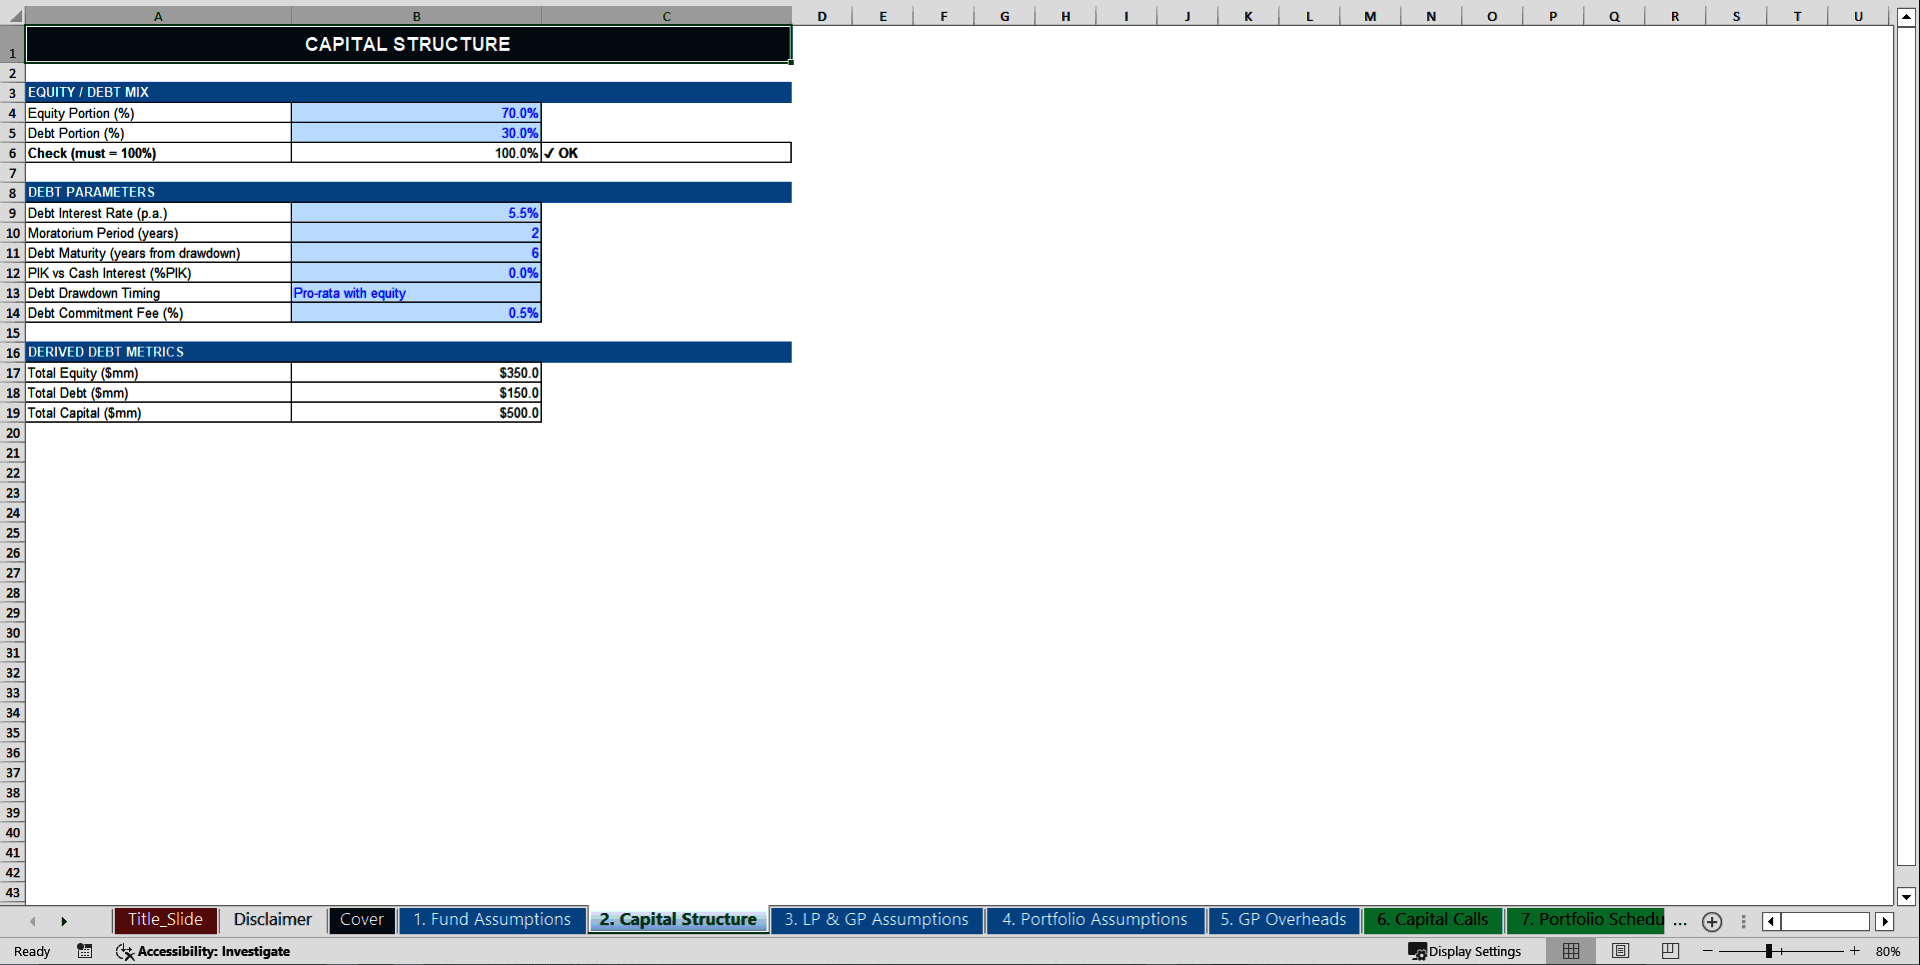Image resolution: width=1920 pixels, height=965 pixels.
Task: Open Display Settings from the status bar
Action: (1465, 951)
